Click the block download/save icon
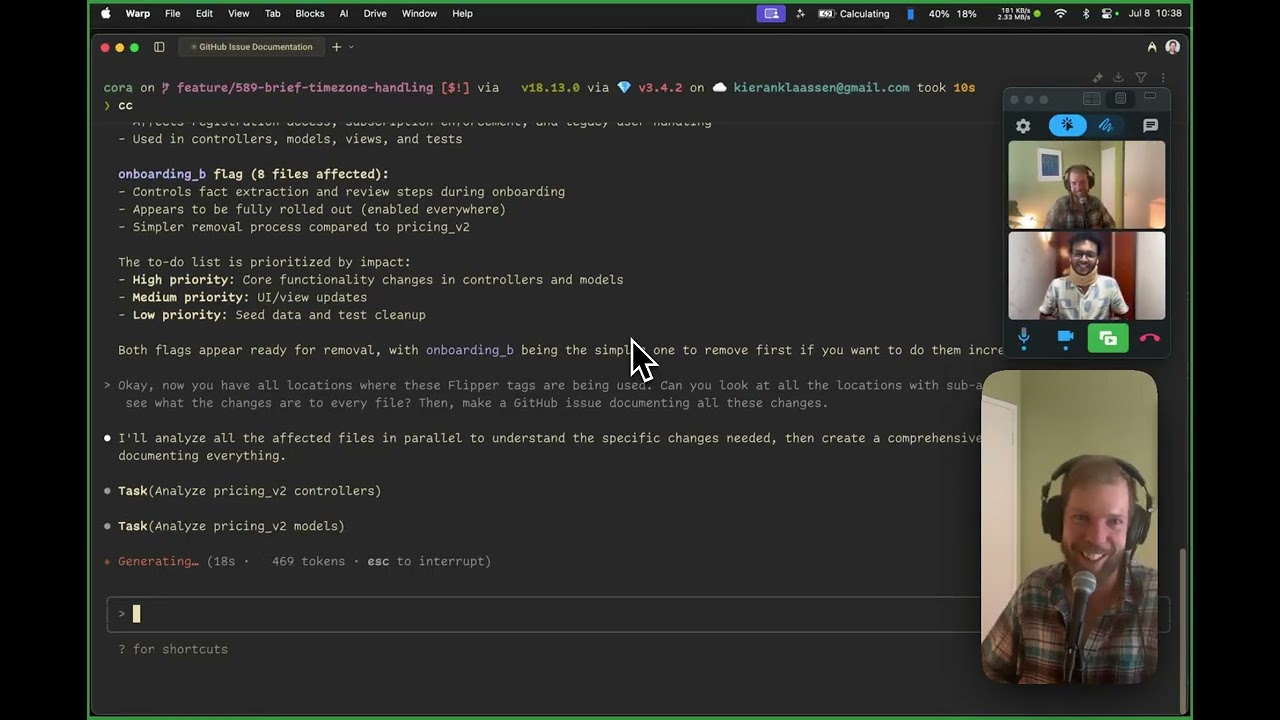 click(x=1119, y=78)
